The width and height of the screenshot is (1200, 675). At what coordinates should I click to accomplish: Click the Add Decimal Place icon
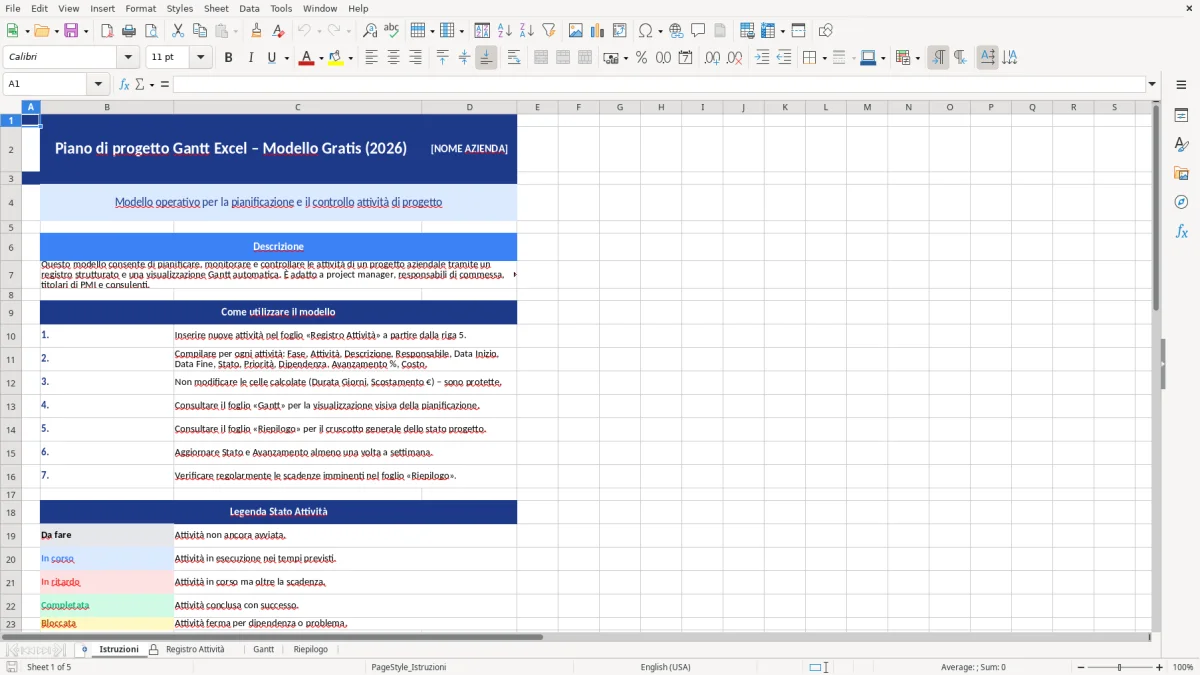(713, 58)
